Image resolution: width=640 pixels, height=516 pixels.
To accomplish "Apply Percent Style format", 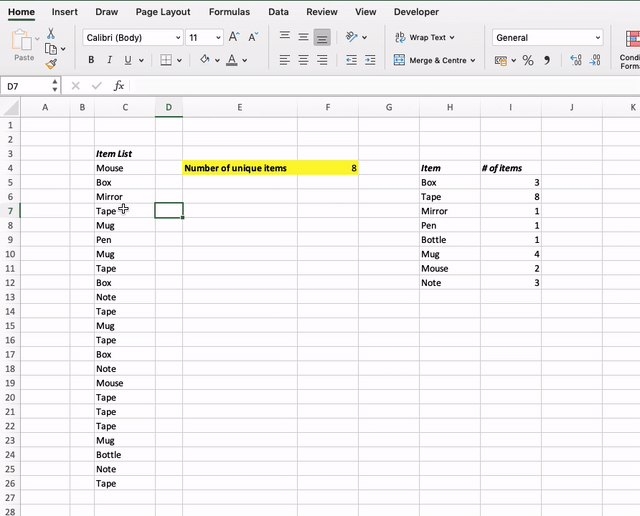I will point(528,60).
